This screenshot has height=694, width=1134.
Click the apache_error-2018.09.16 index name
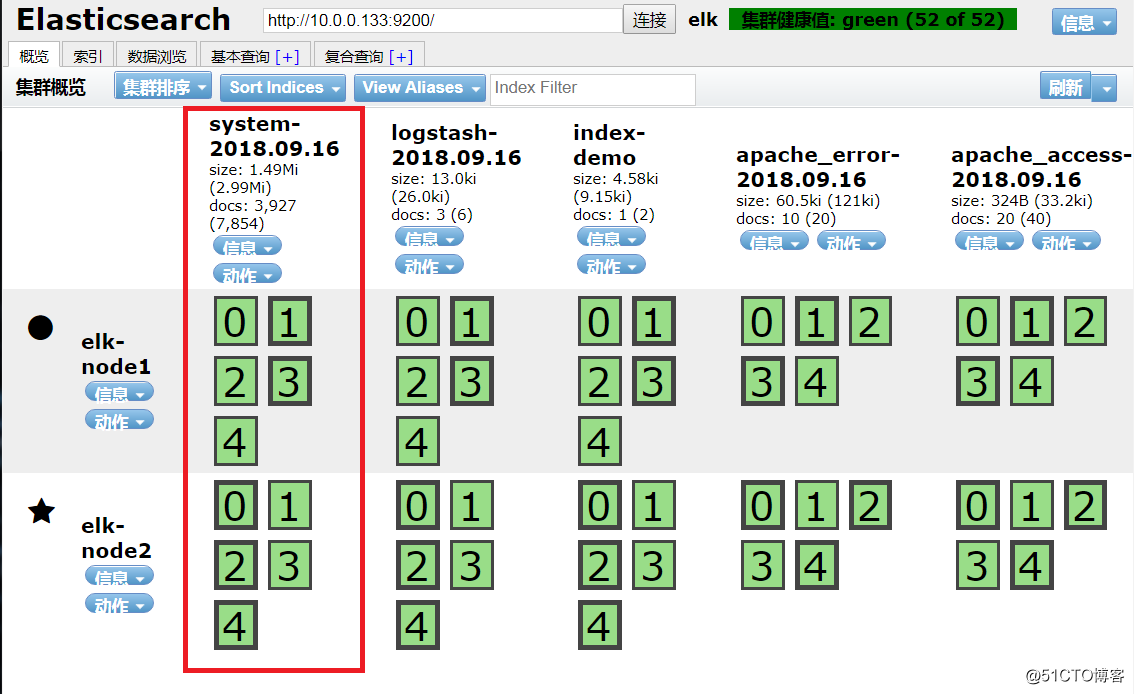point(818,167)
